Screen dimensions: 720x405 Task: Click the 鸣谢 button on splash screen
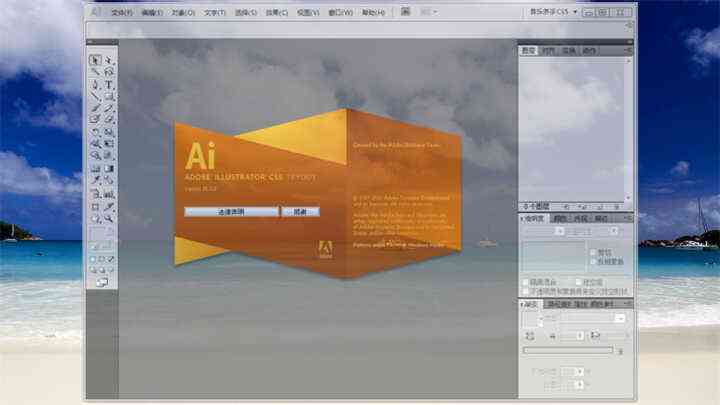[300, 212]
